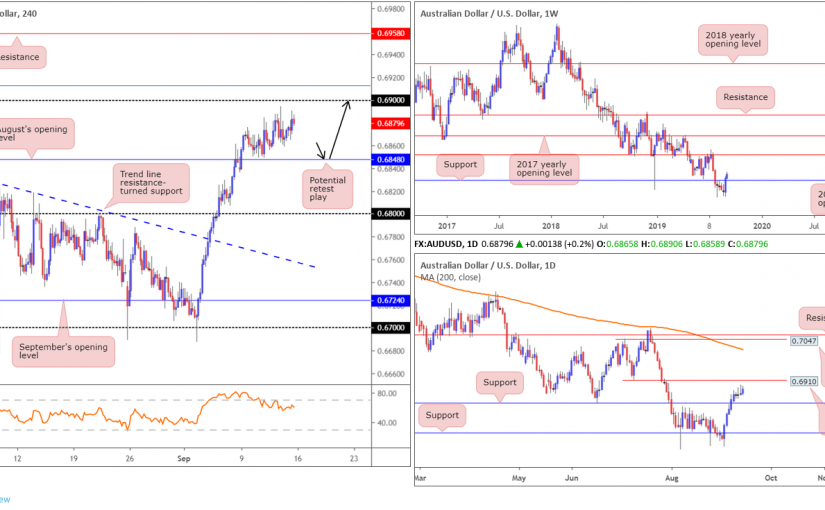The height and width of the screenshot is (510, 825).
Task: Click the 0.6724 blue price tag
Action: pyautogui.click(x=387, y=300)
